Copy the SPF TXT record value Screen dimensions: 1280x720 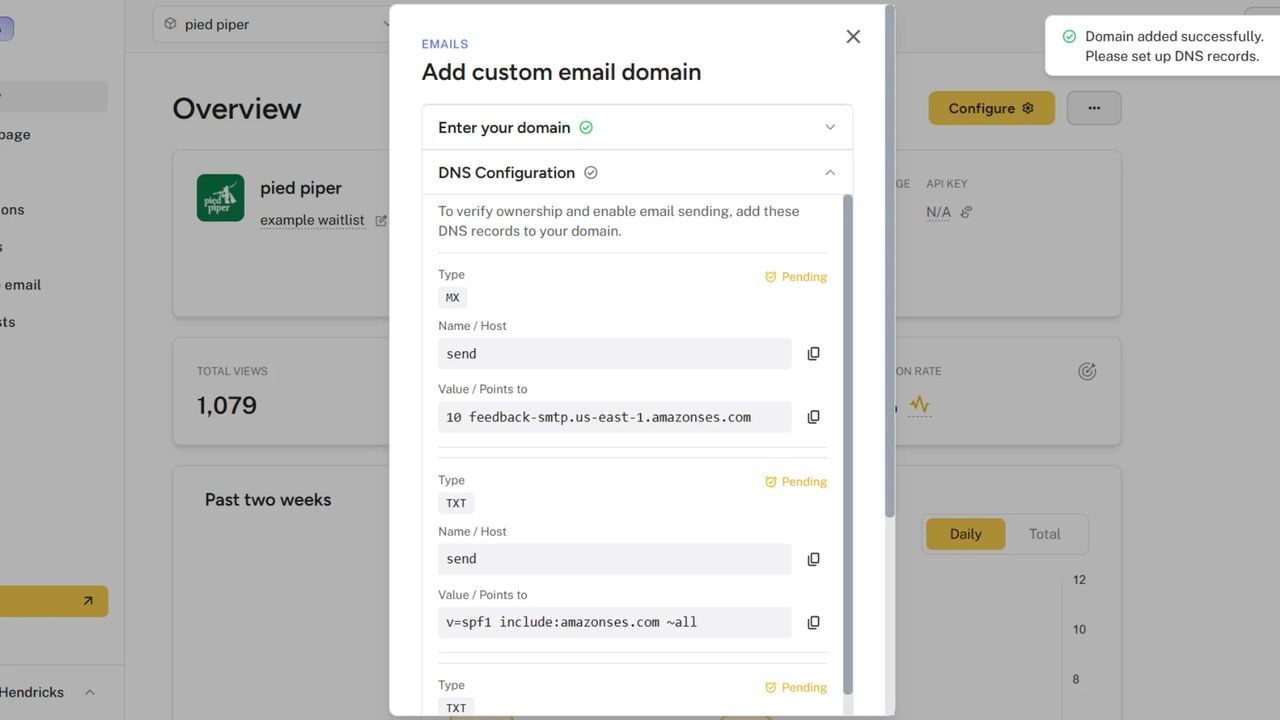[813, 622]
